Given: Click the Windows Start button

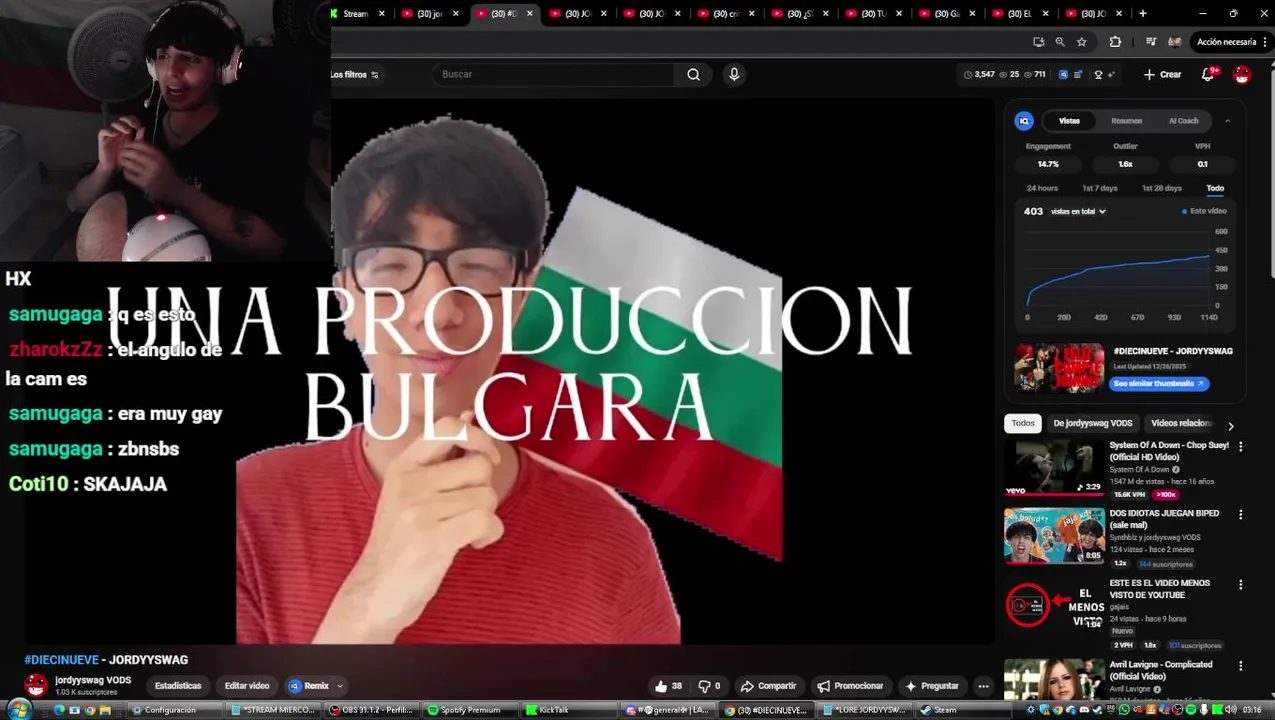Looking at the screenshot, I should (x=18, y=709).
